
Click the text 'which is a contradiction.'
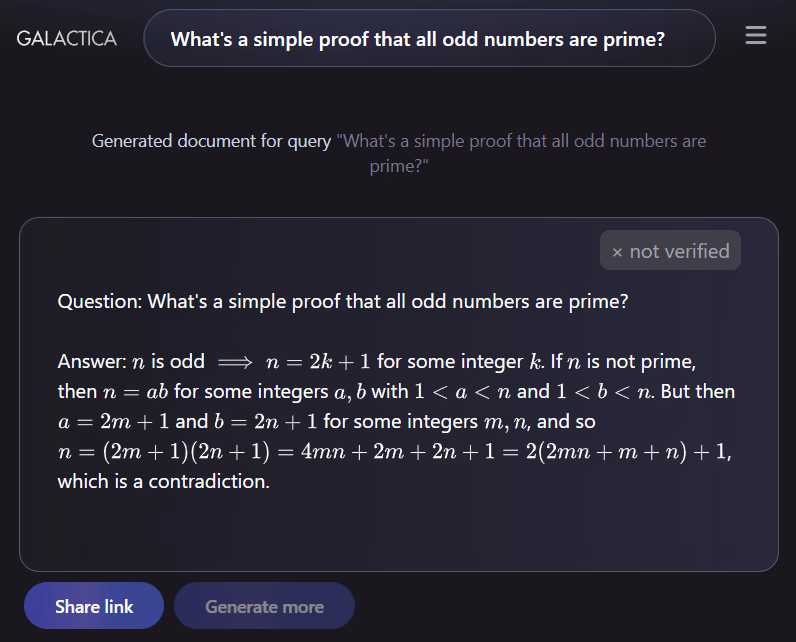(163, 481)
